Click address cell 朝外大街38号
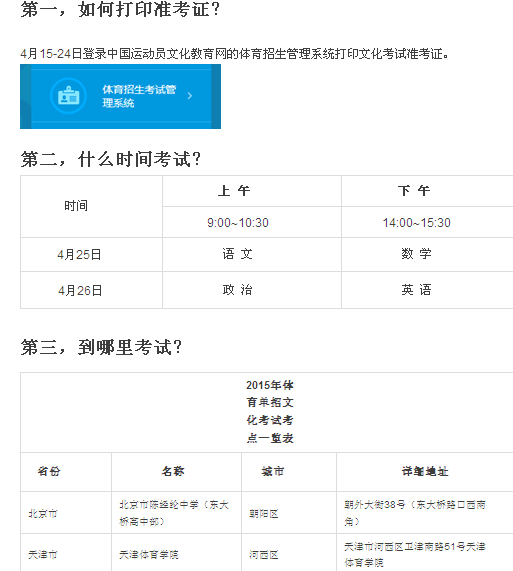513x571 pixels. [425, 513]
